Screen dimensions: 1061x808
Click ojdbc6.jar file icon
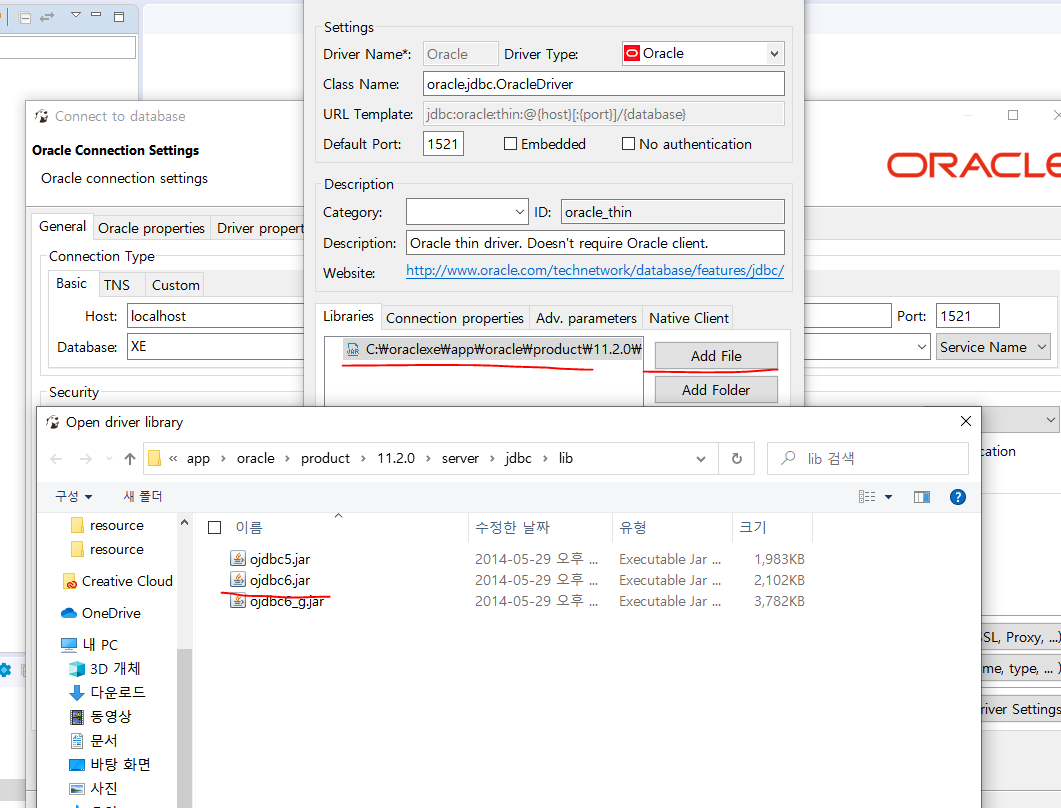238,579
